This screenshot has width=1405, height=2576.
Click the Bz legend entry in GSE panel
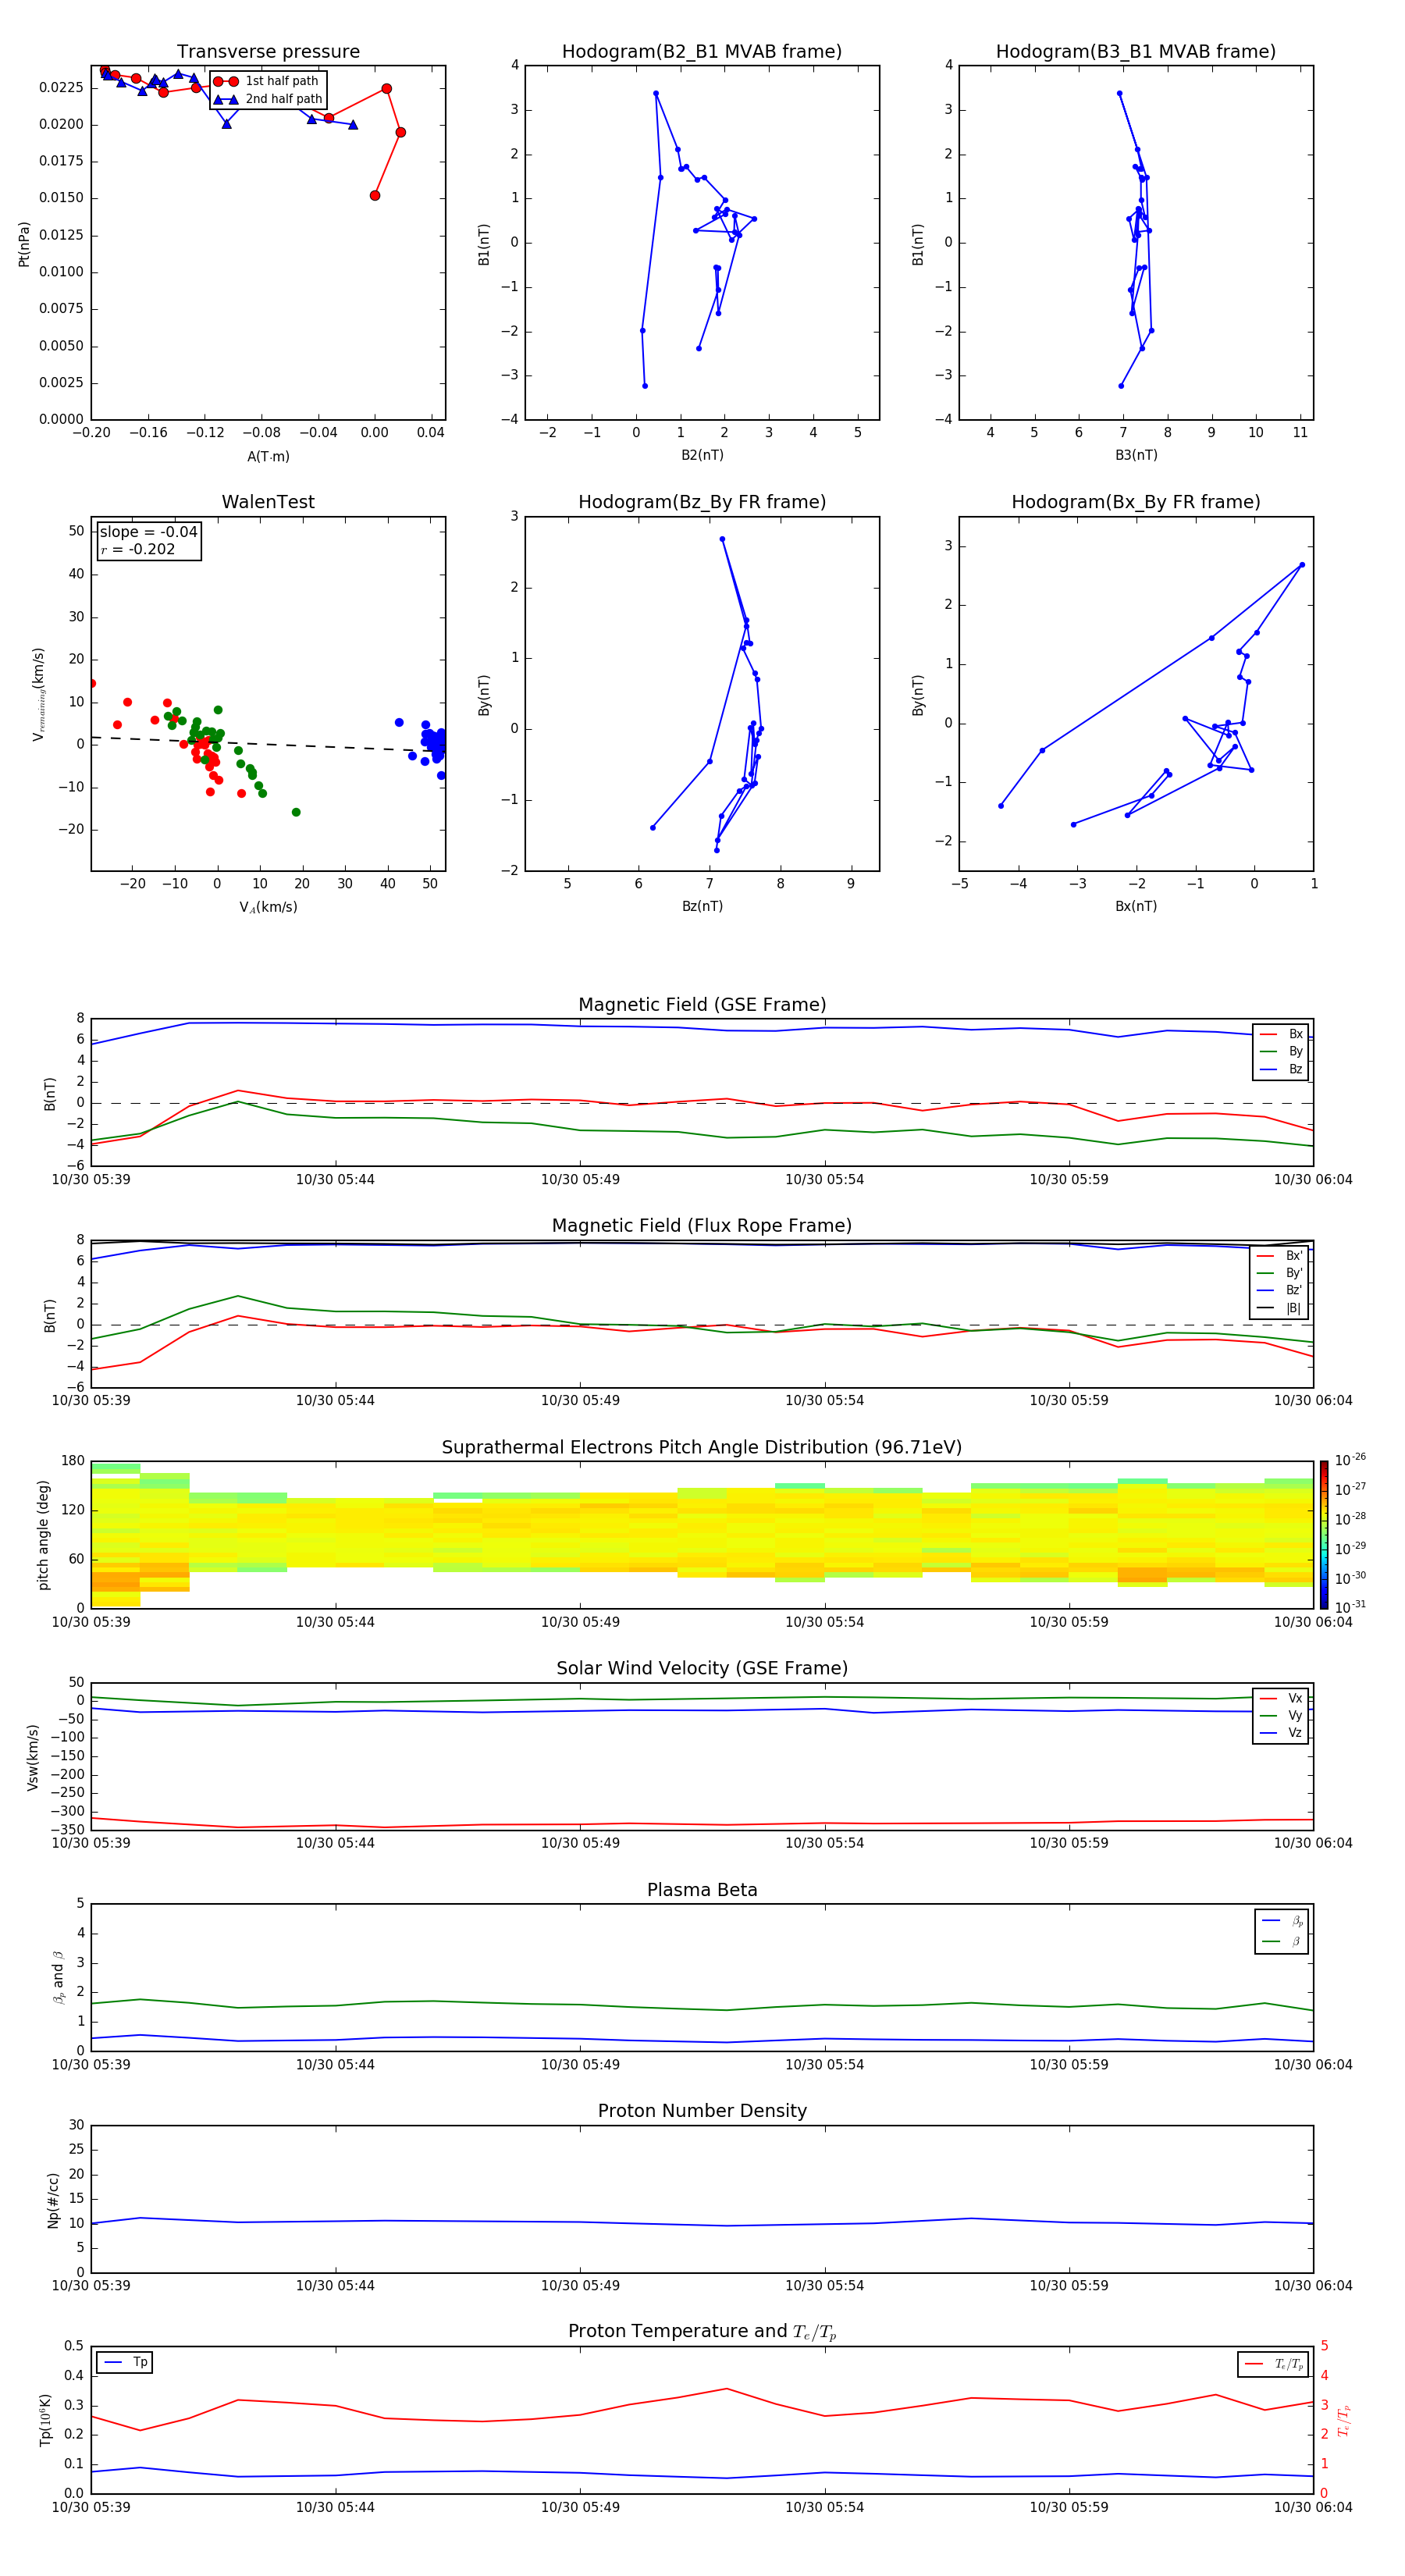(x=1281, y=1069)
